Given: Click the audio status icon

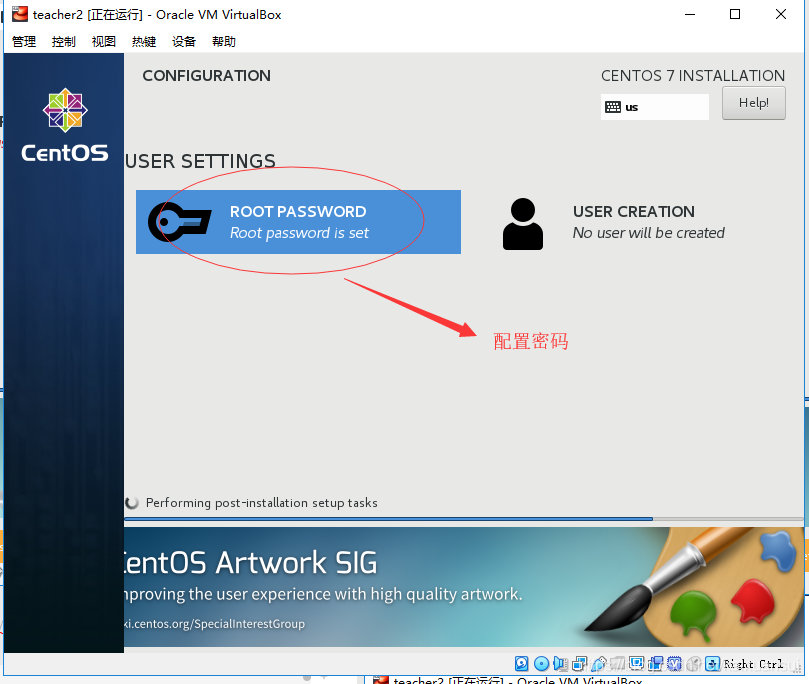Looking at the screenshot, I should click(x=560, y=663).
